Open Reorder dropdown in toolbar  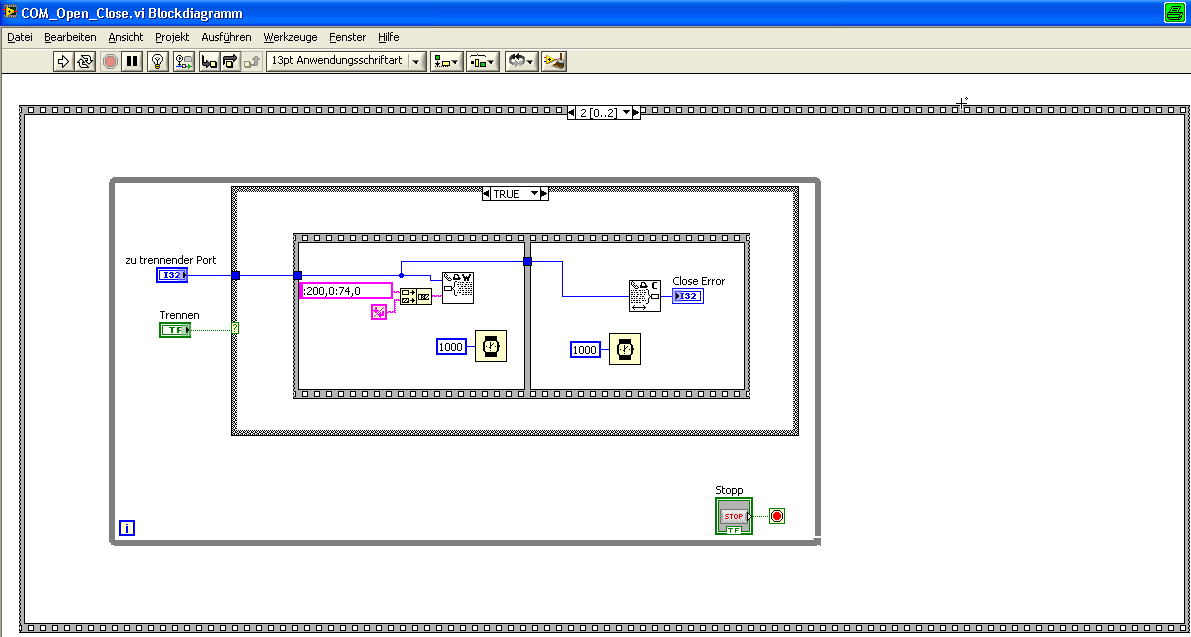click(x=520, y=61)
